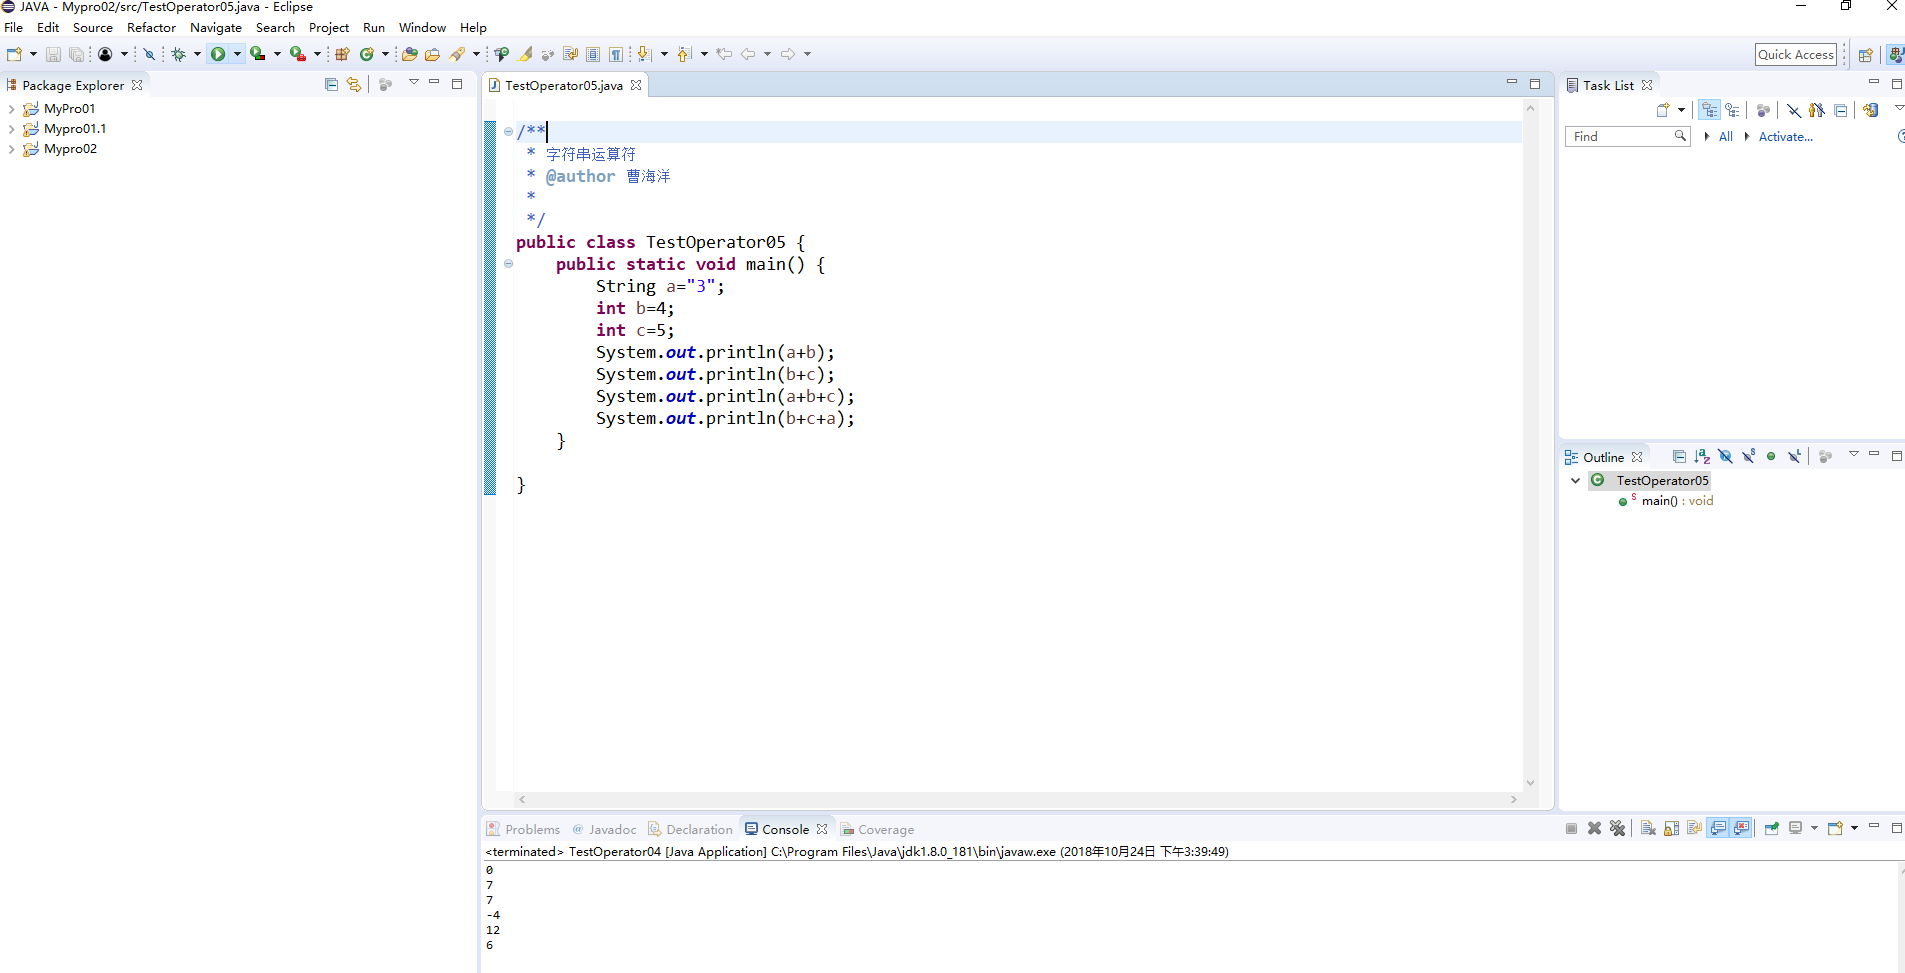Toggle Scroll Lock in Console toolbar
The width and height of the screenshot is (1905, 973).
point(1671,829)
